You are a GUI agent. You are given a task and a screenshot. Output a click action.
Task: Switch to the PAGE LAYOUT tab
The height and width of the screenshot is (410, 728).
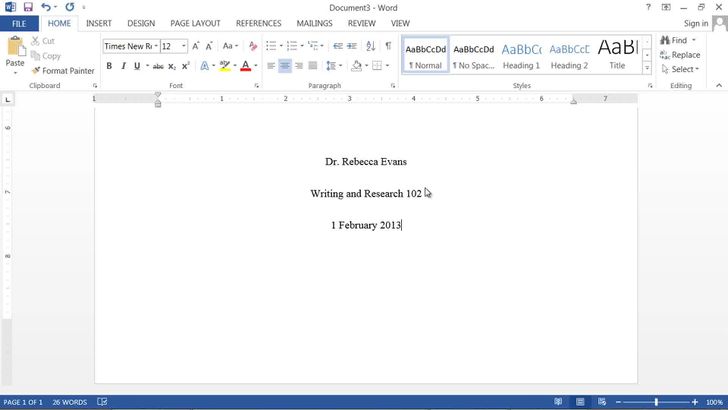coord(195,23)
